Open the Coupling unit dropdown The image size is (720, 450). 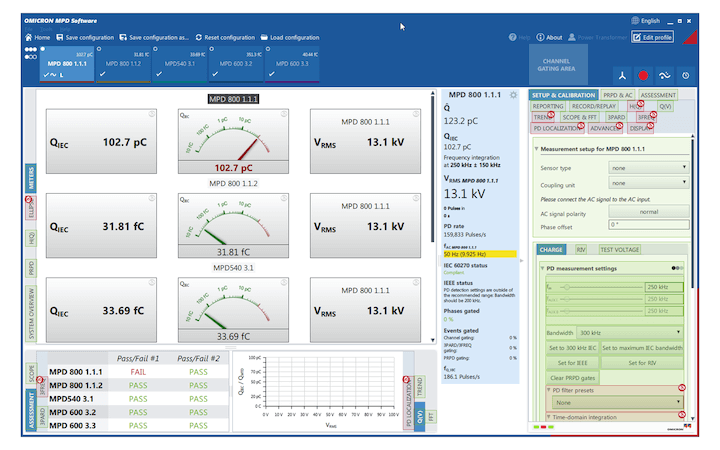point(646,183)
